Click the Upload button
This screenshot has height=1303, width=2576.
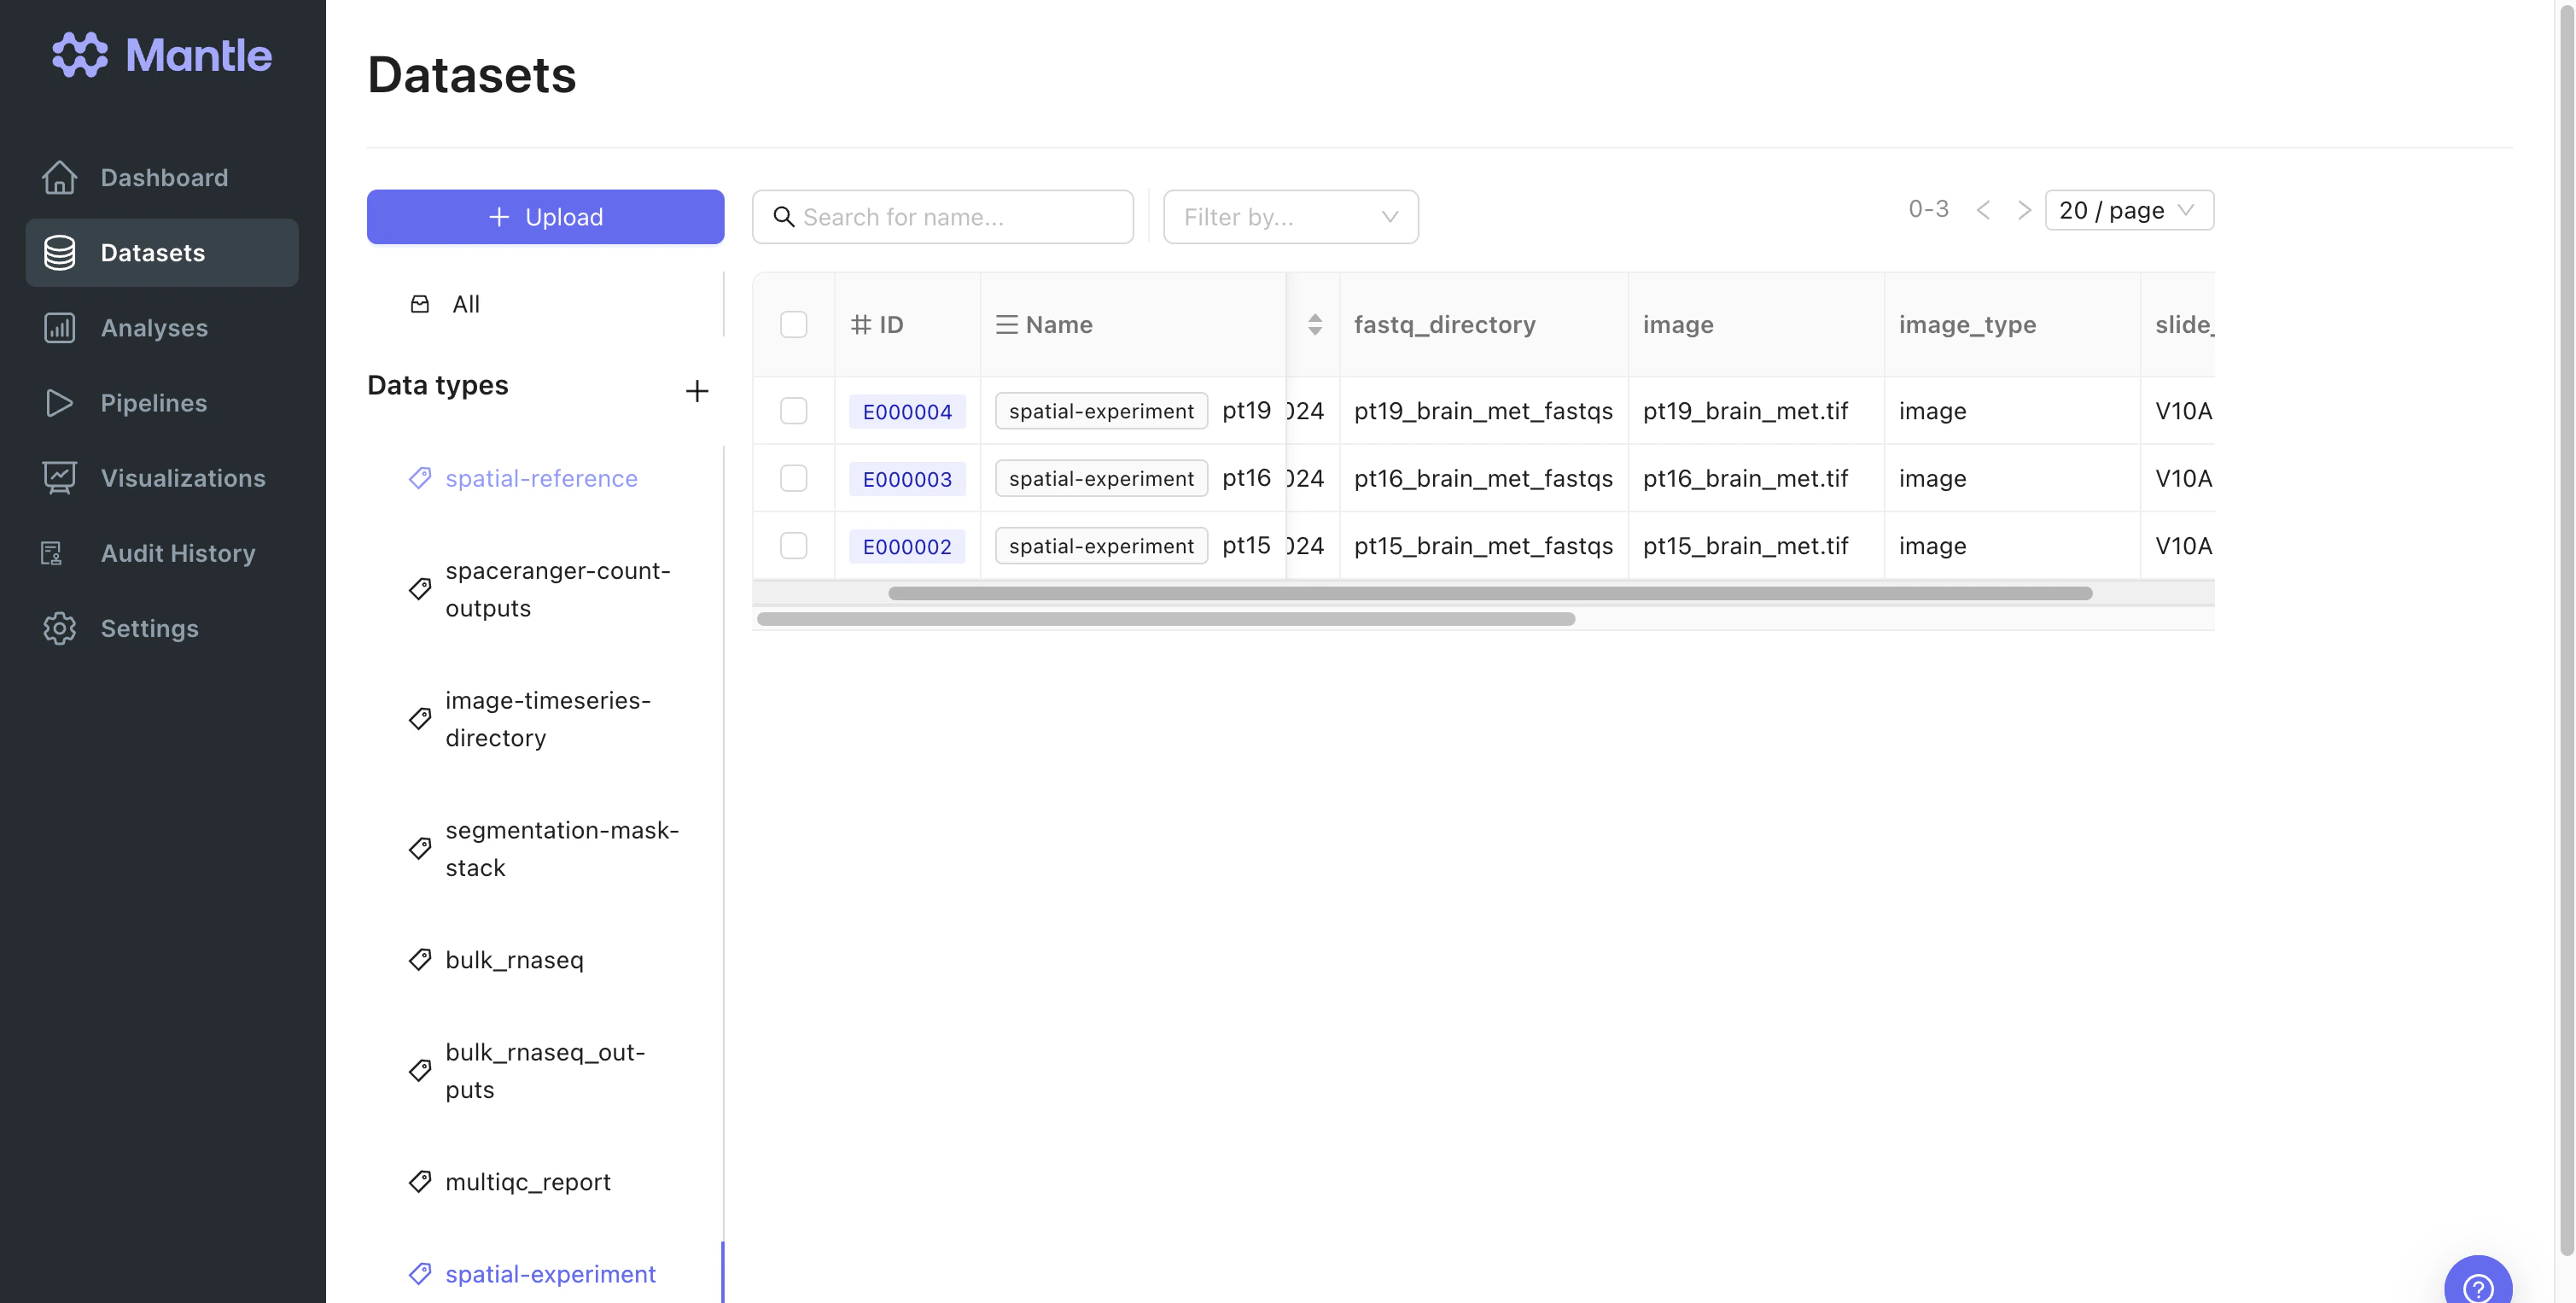tap(545, 217)
